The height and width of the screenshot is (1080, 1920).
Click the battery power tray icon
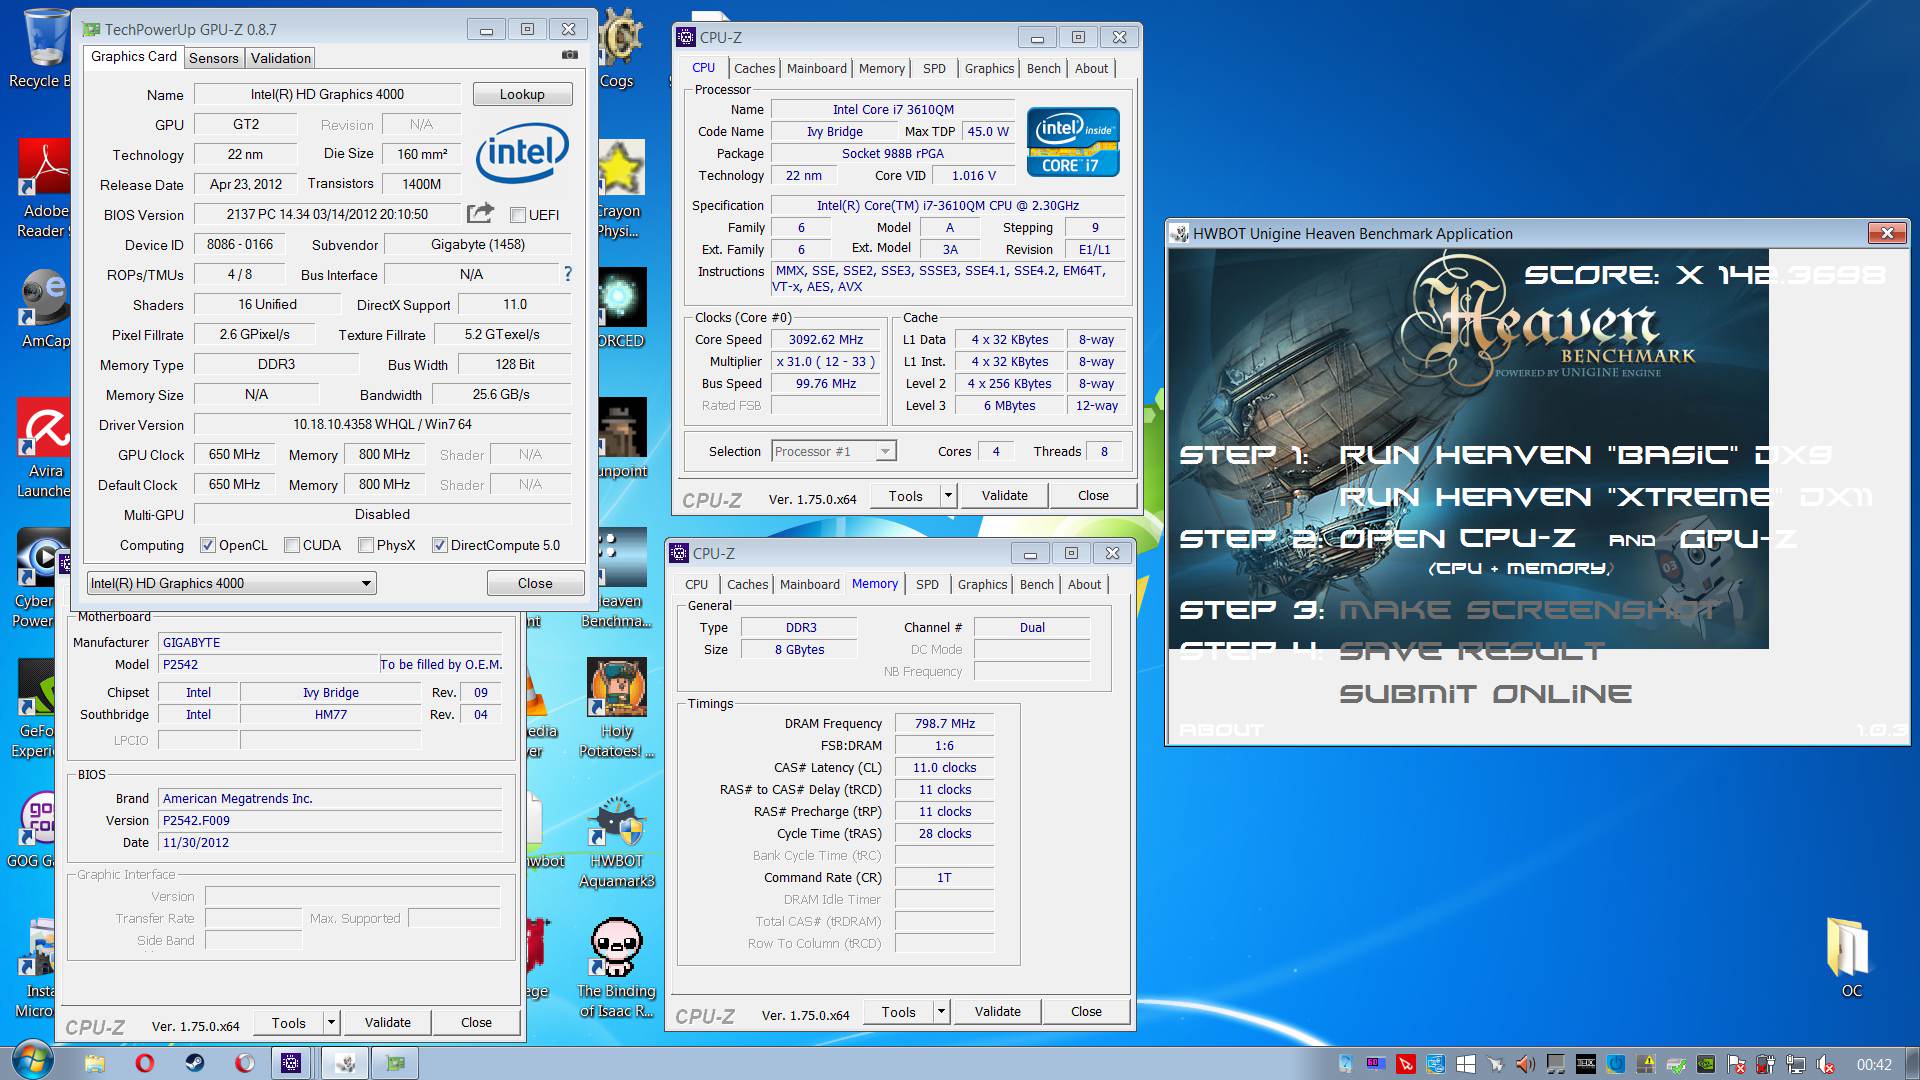1766,1064
